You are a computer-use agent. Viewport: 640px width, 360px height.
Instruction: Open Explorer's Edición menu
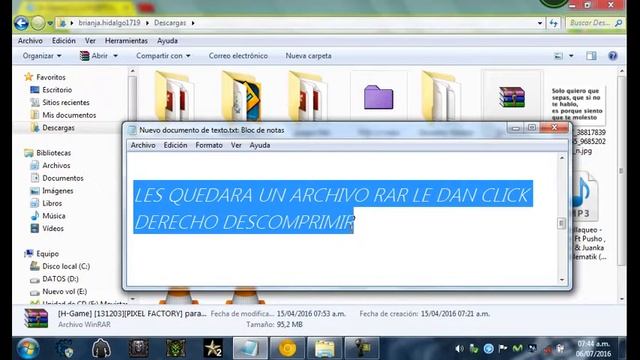[x=64, y=41]
